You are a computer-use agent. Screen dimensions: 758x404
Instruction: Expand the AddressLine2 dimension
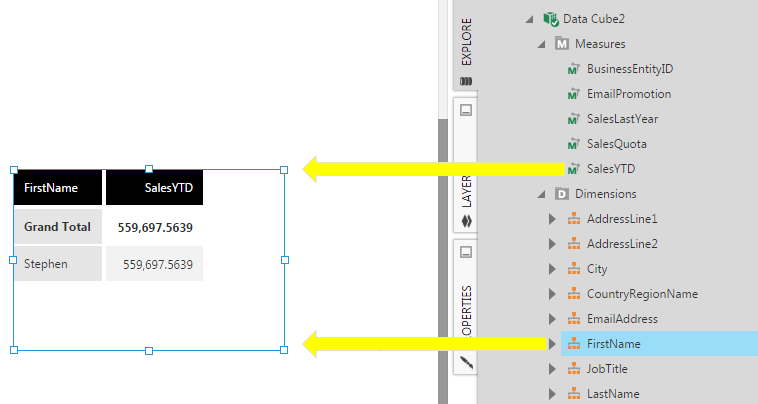coord(552,244)
